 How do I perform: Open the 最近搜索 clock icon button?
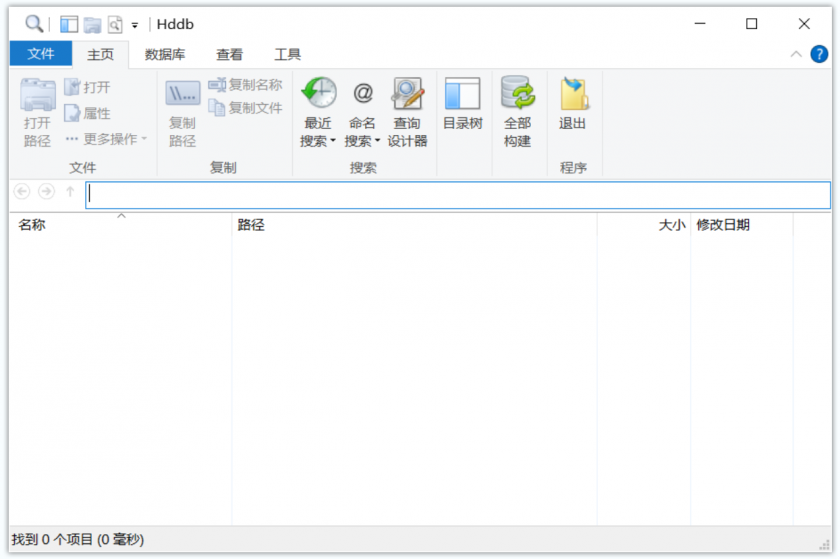tap(319, 93)
